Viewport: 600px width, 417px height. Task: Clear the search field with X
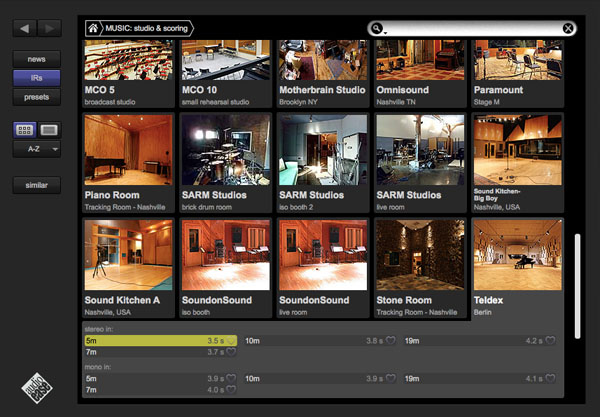coord(568,28)
